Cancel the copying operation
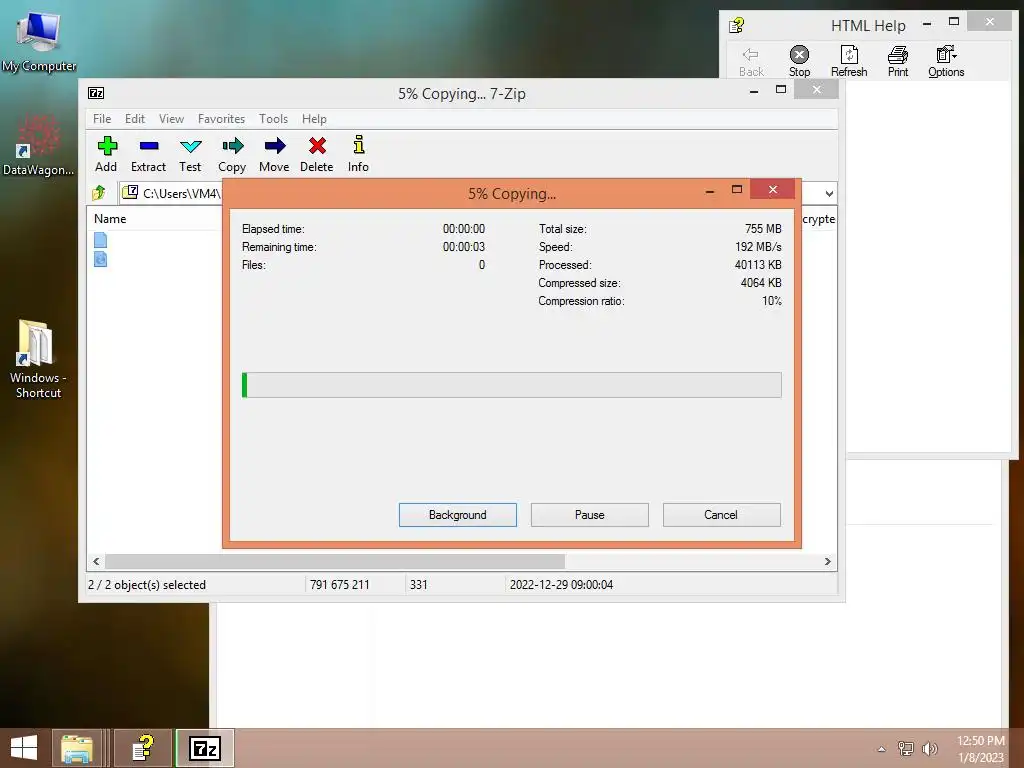1024x768 pixels. point(721,515)
